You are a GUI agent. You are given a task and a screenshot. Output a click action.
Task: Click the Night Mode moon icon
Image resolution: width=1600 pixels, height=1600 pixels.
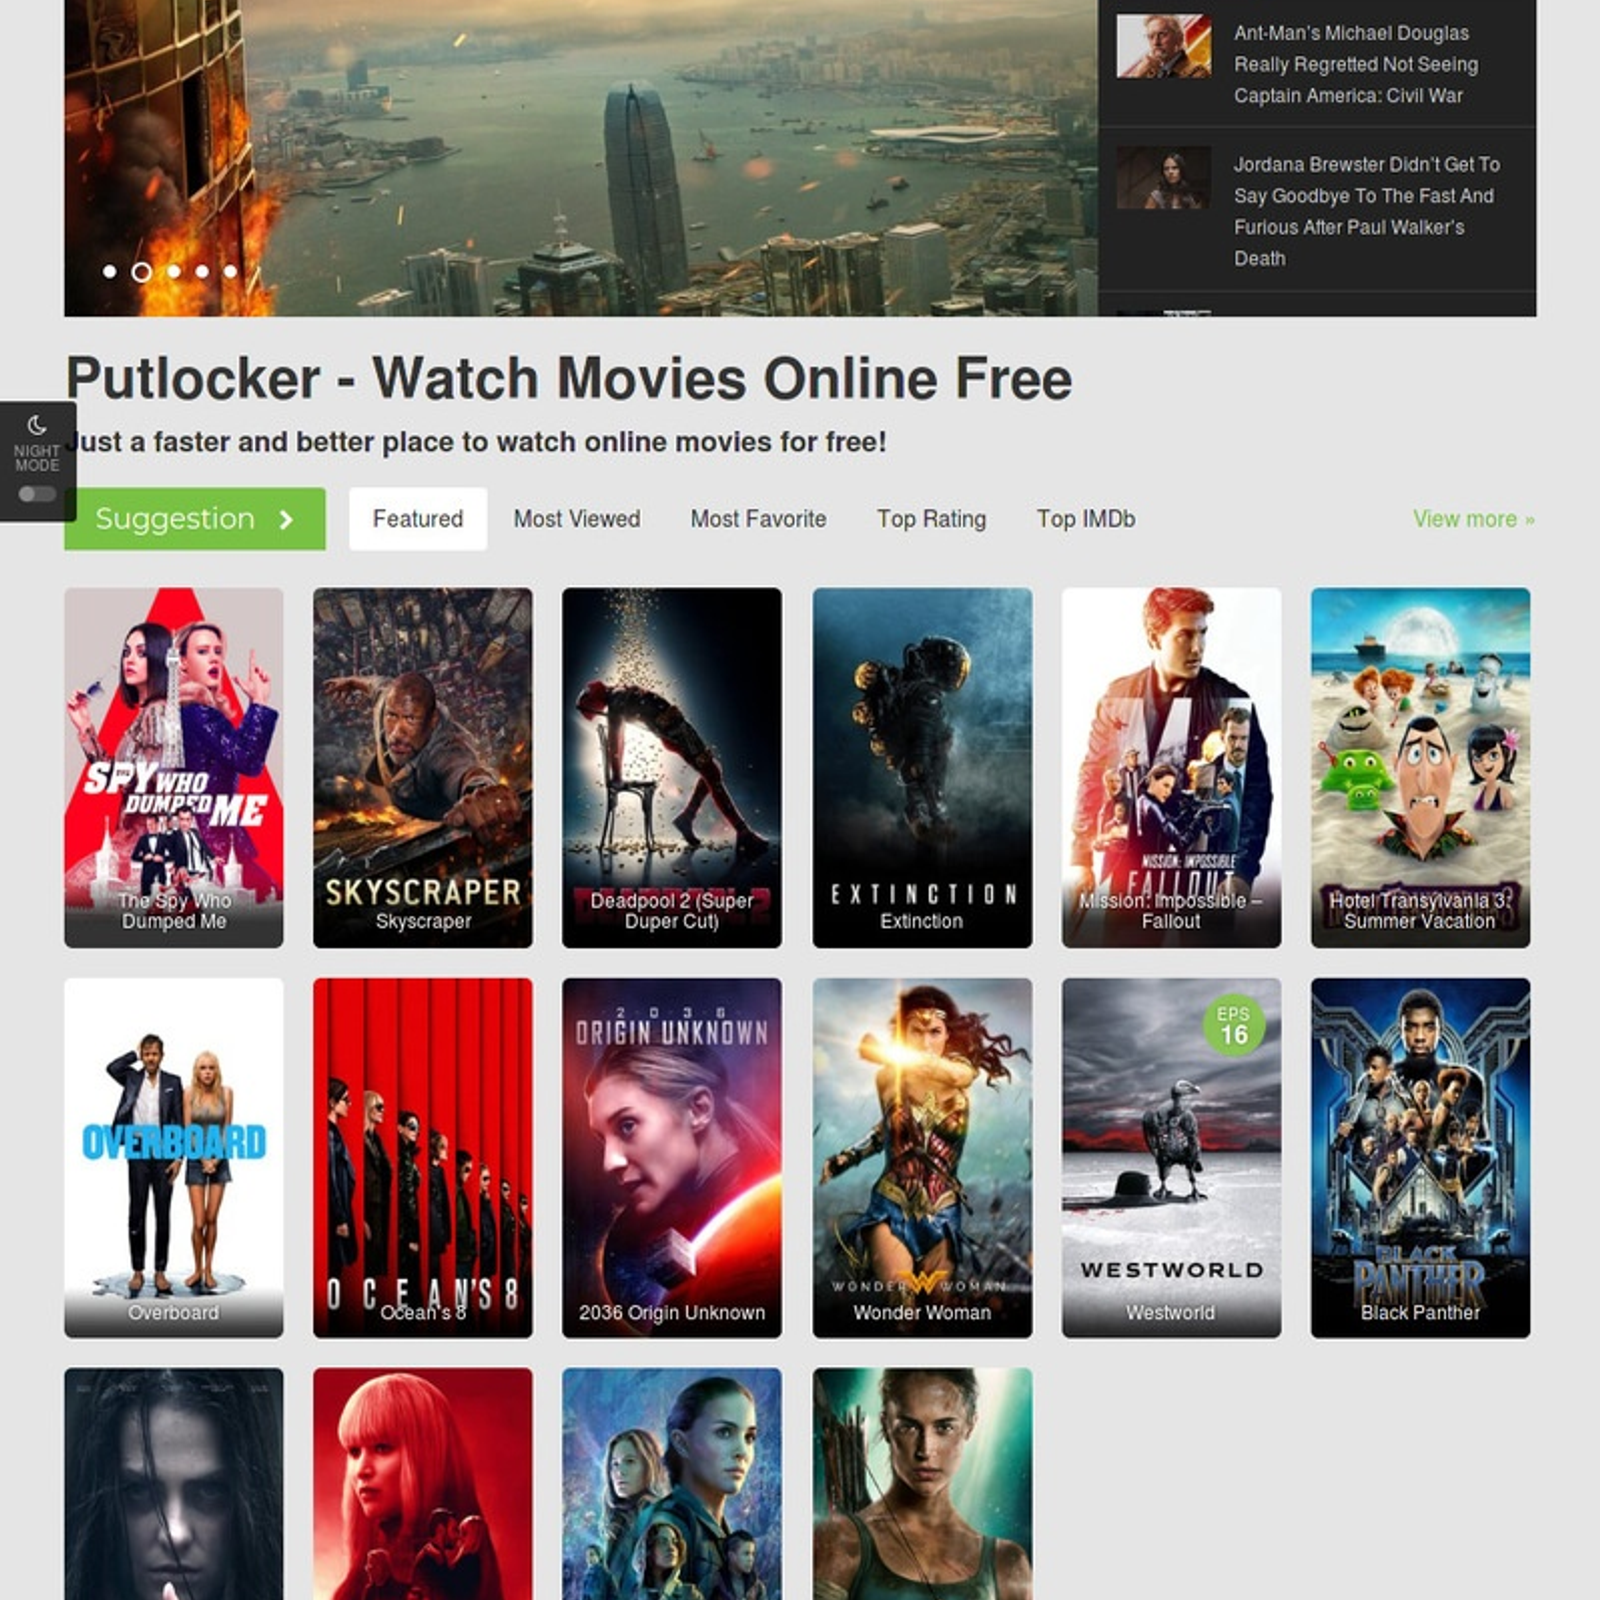[x=37, y=425]
